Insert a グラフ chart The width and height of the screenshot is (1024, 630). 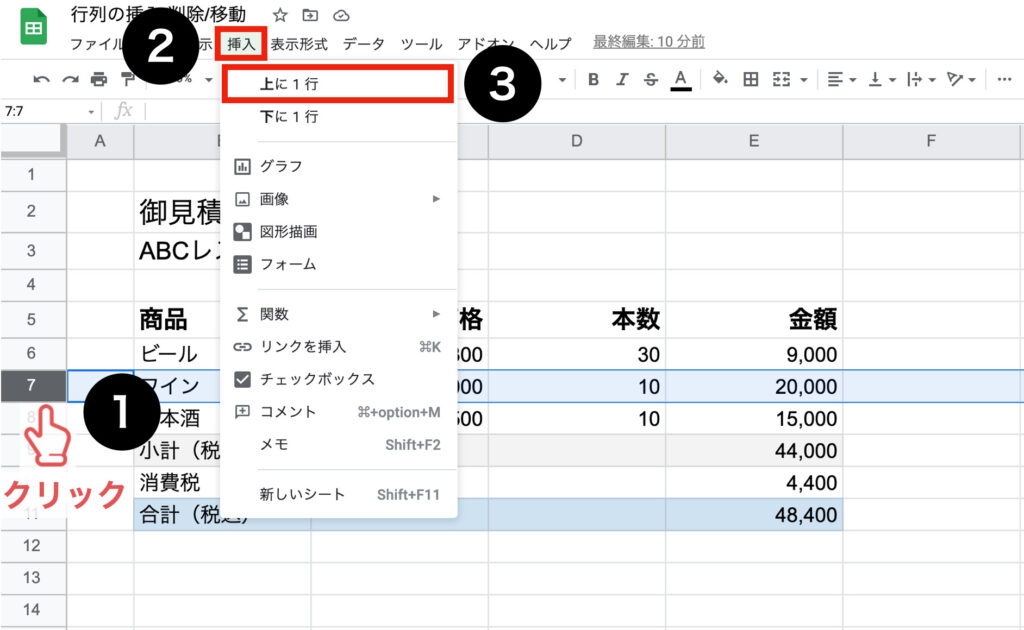point(338,166)
